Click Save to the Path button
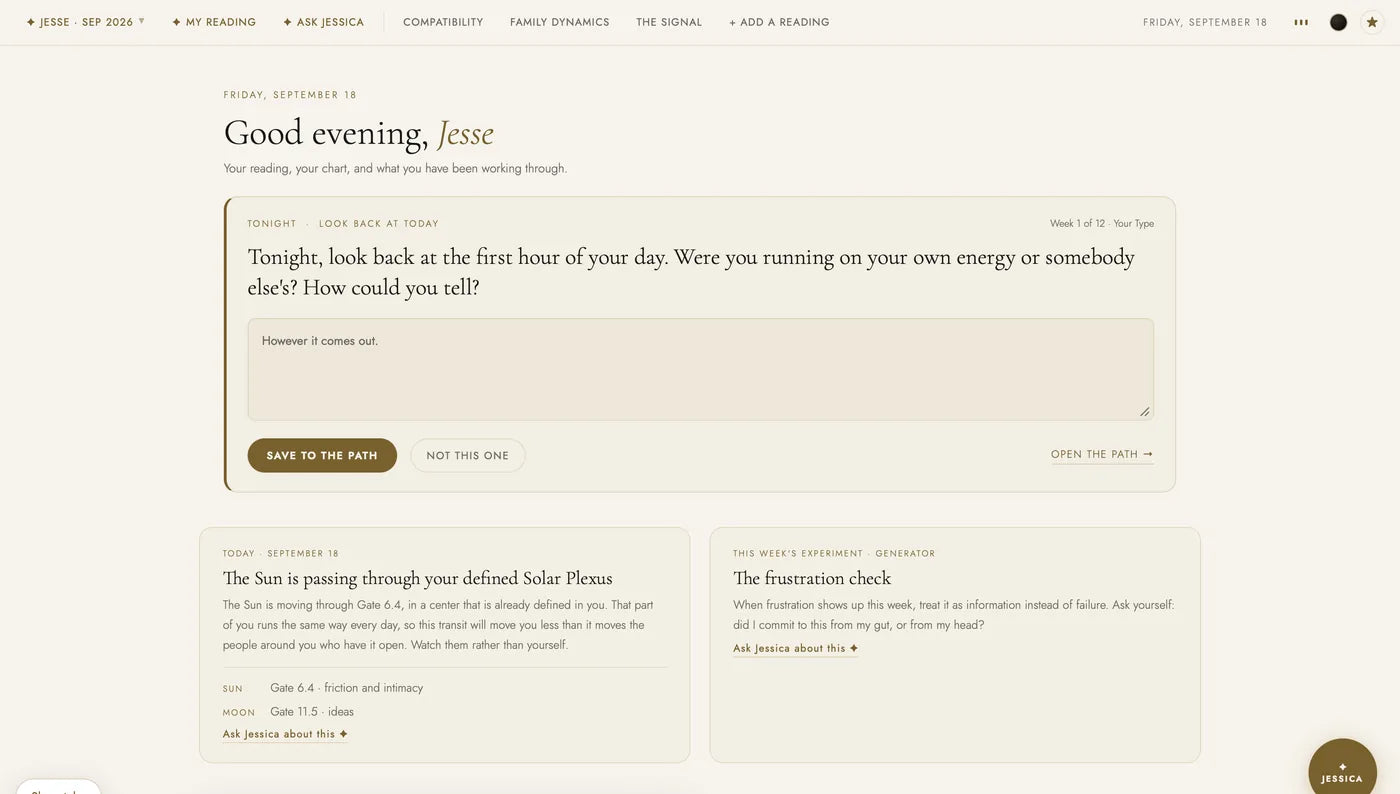Image resolution: width=1400 pixels, height=794 pixels. (x=322, y=455)
